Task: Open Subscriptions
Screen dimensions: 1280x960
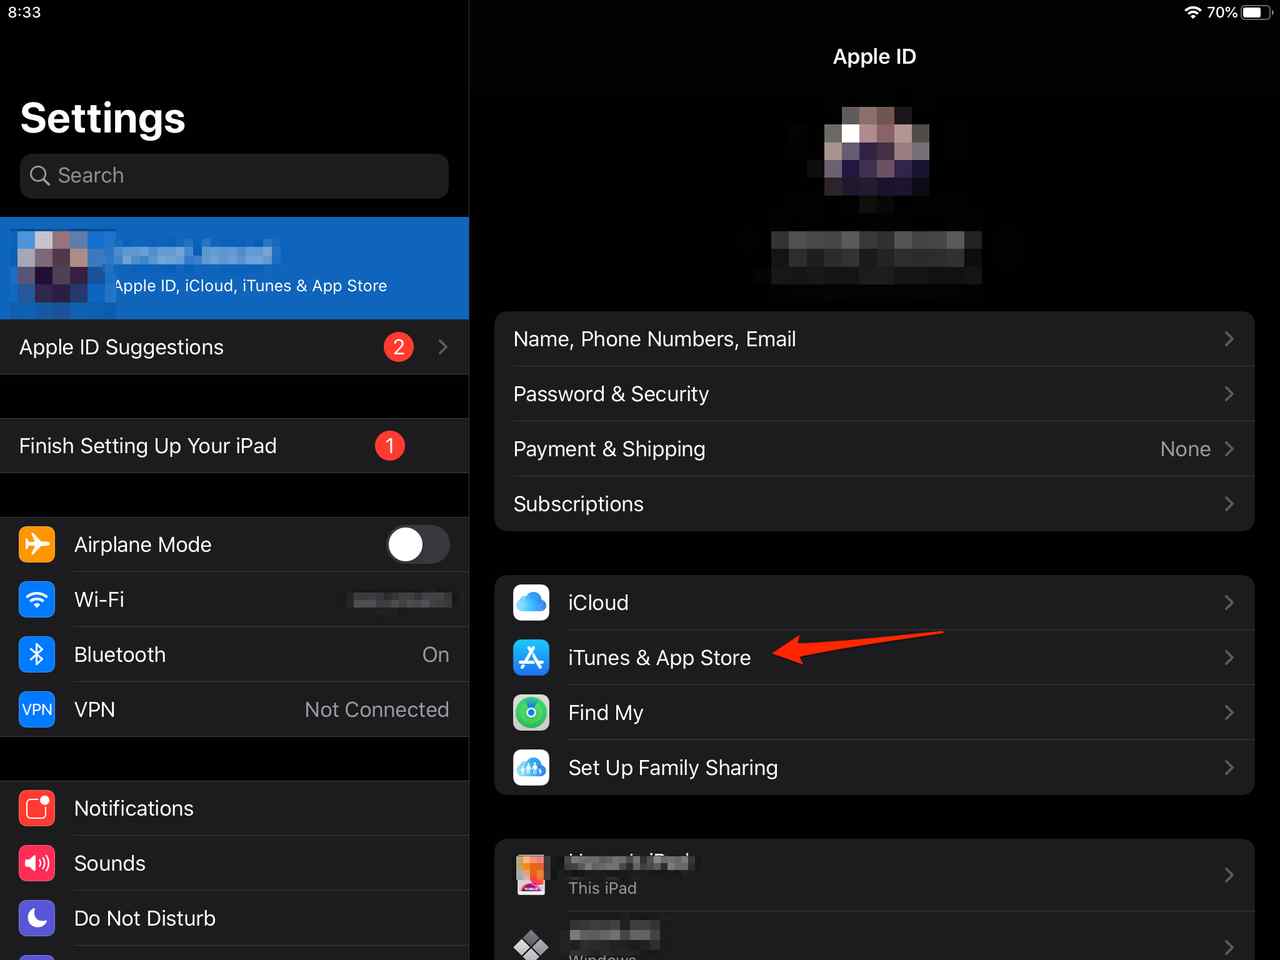Action: click(x=874, y=504)
